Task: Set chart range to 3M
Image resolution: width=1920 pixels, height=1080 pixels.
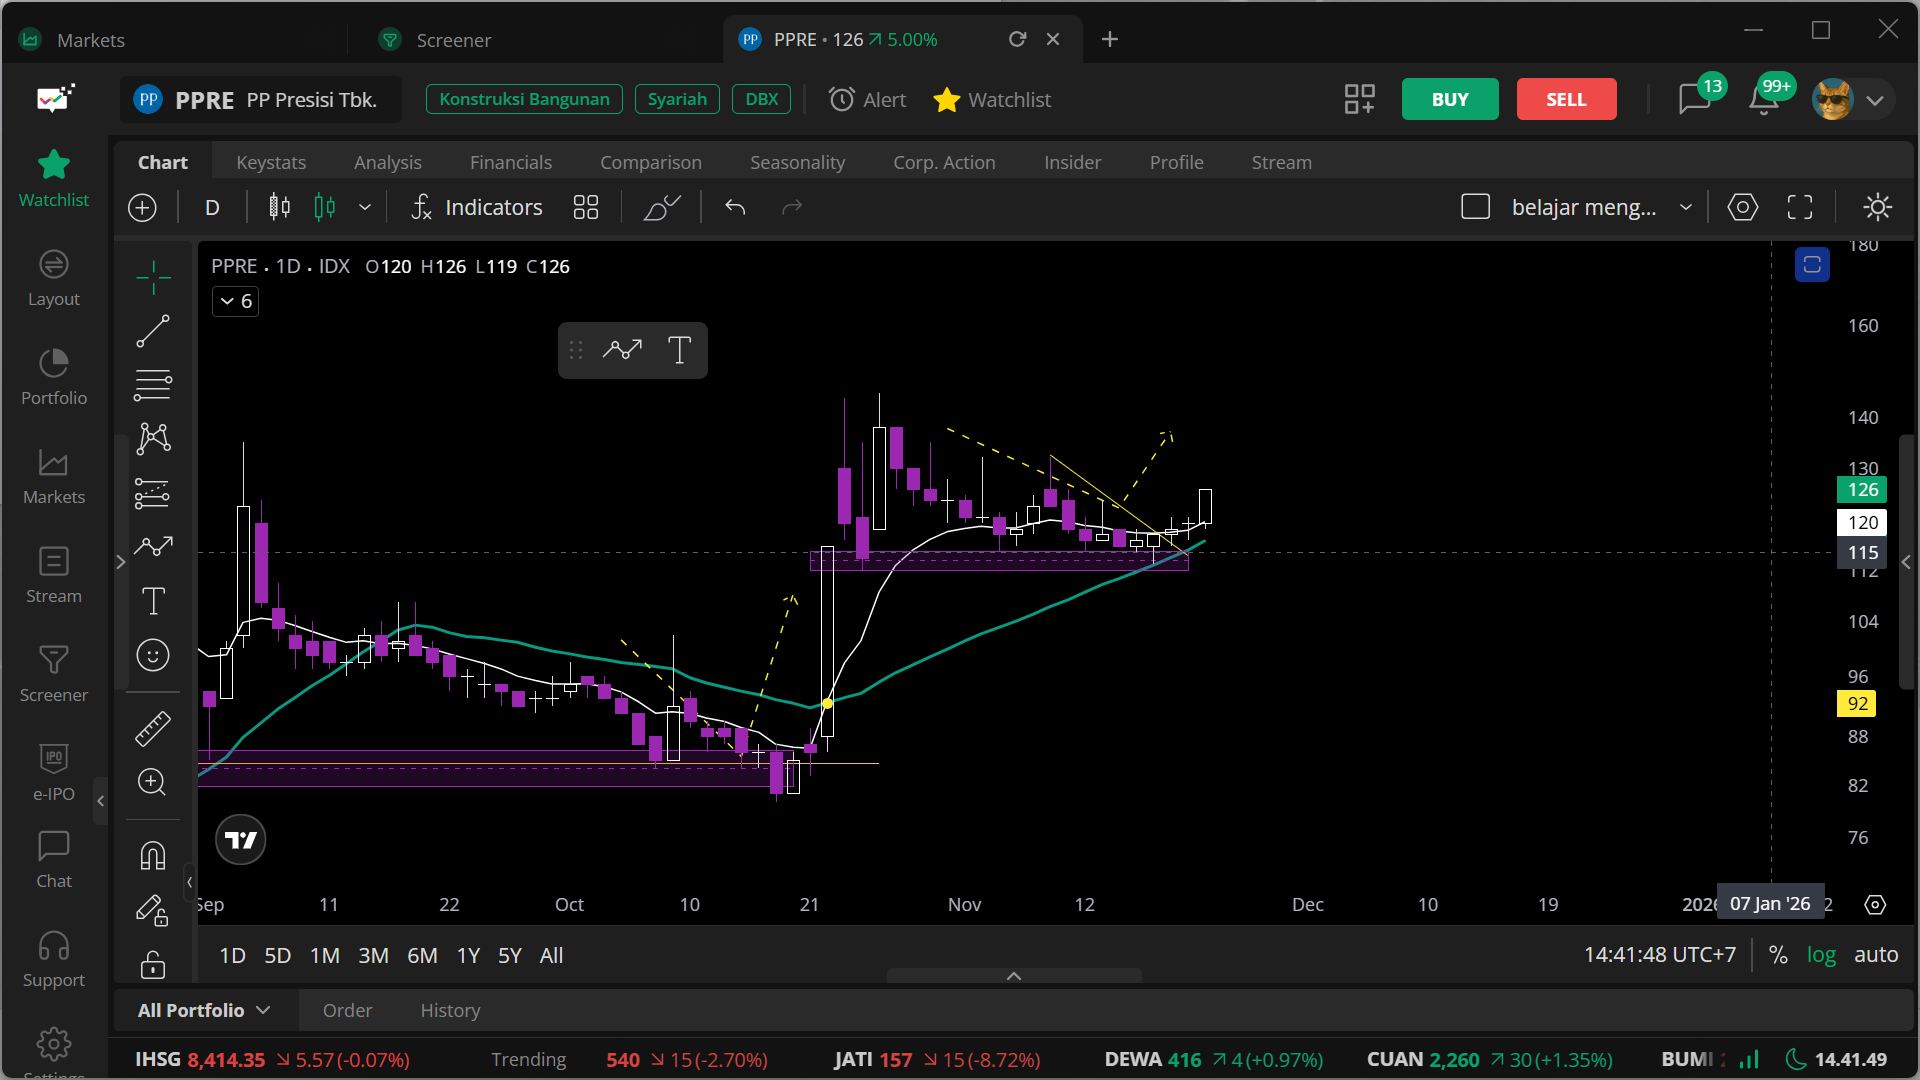Action: (373, 955)
